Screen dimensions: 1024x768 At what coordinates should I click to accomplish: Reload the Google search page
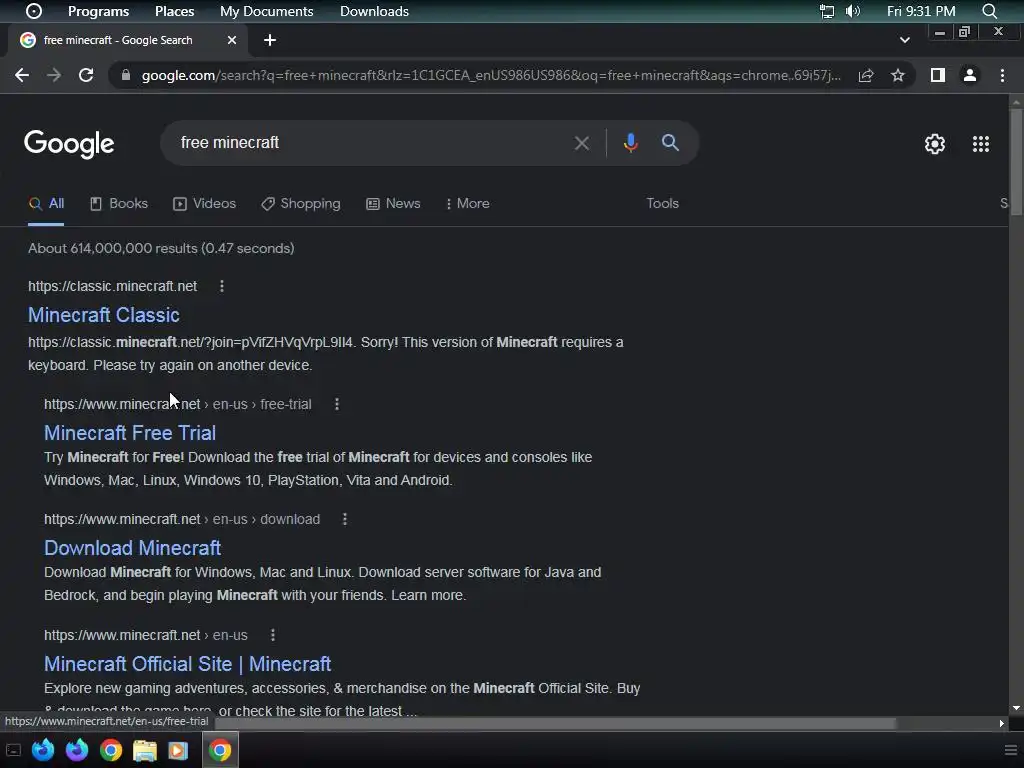coord(86,75)
